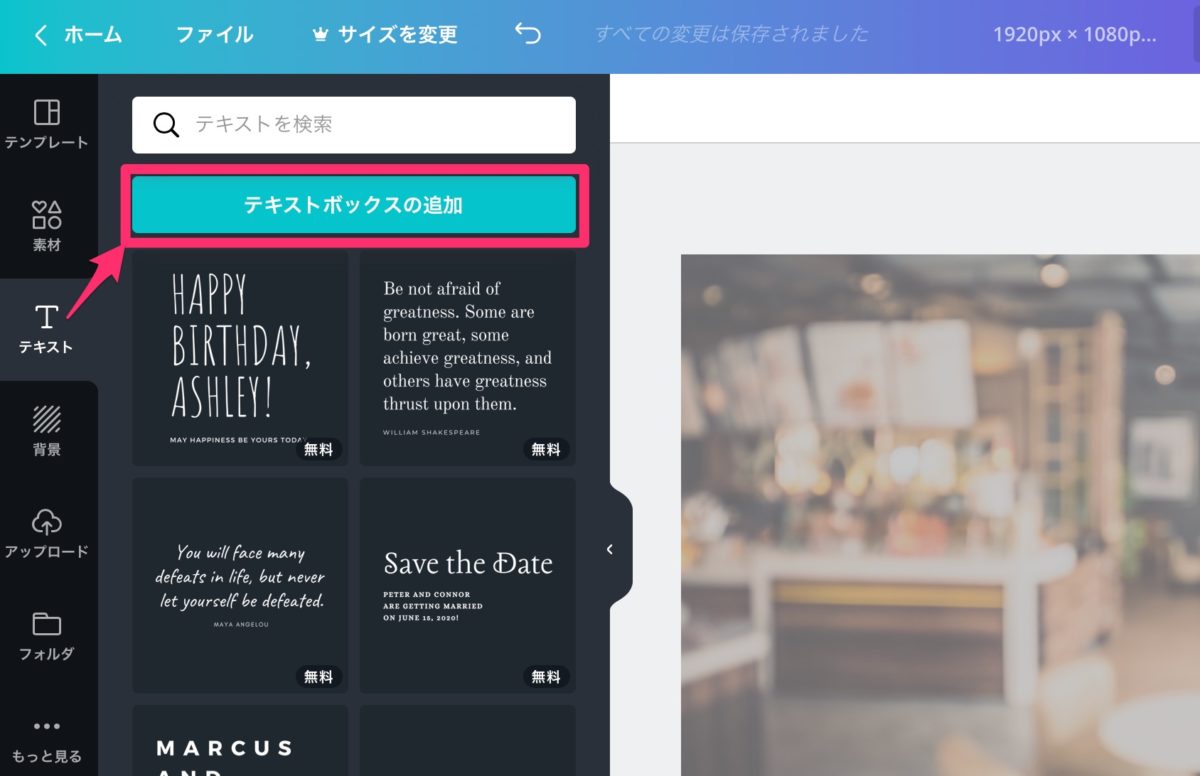
Task: Click テキストボックスの追加 button
Action: [x=354, y=206]
